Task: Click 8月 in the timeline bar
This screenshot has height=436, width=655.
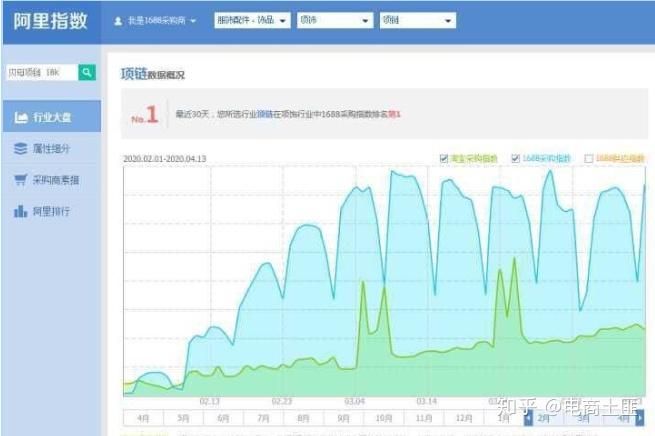Action: pos(303,418)
